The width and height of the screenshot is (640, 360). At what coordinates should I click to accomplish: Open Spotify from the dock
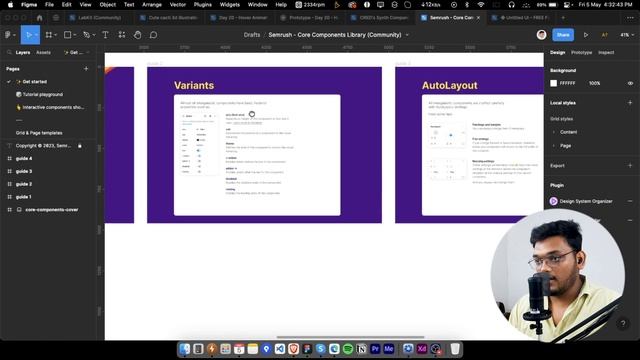pyautogui.click(x=348, y=349)
